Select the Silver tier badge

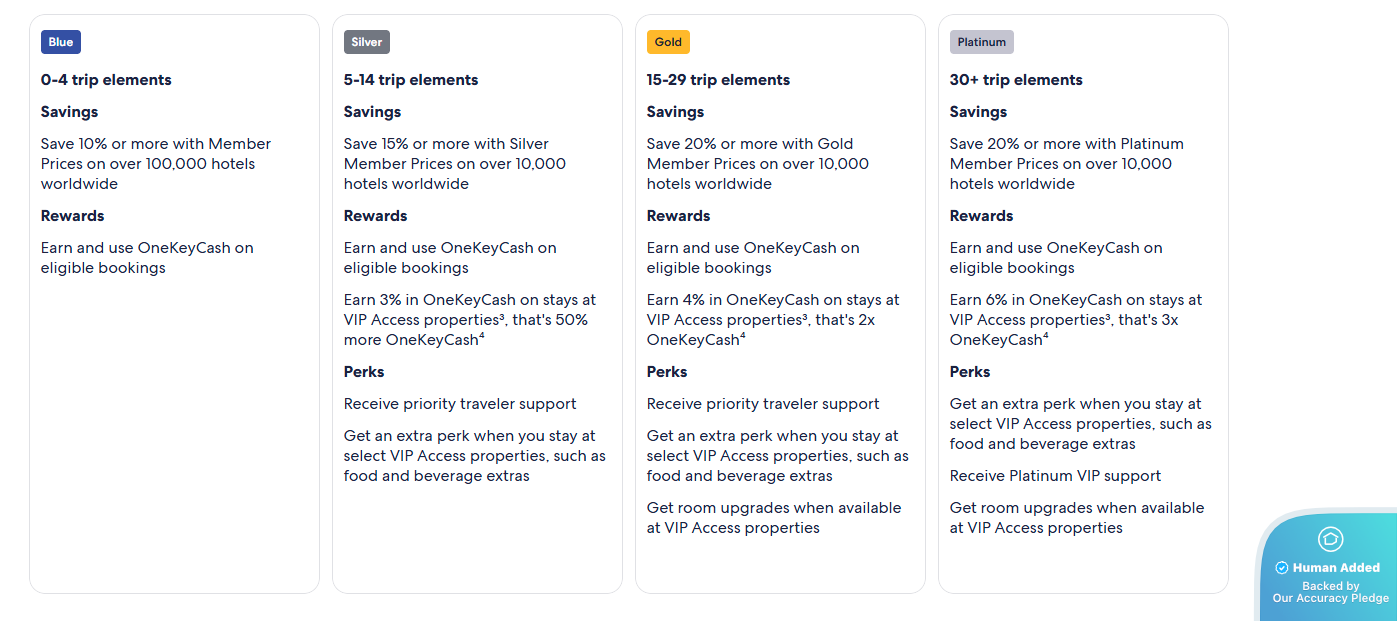pos(367,42)
